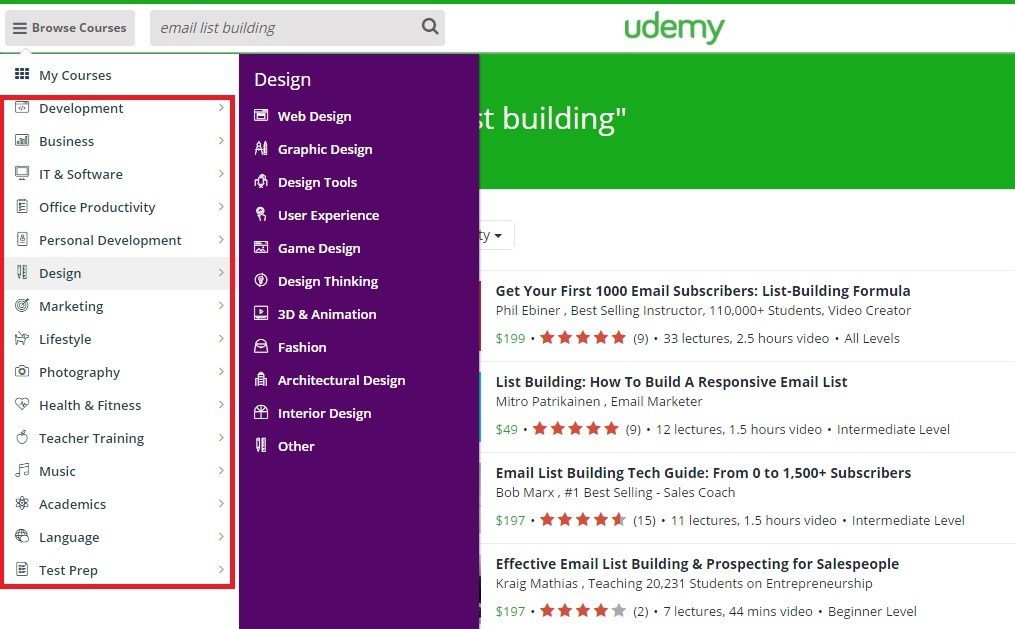This screenshot has height=629, width=1015.
Task: Click the Music note icon
Action: coord(22,470)
